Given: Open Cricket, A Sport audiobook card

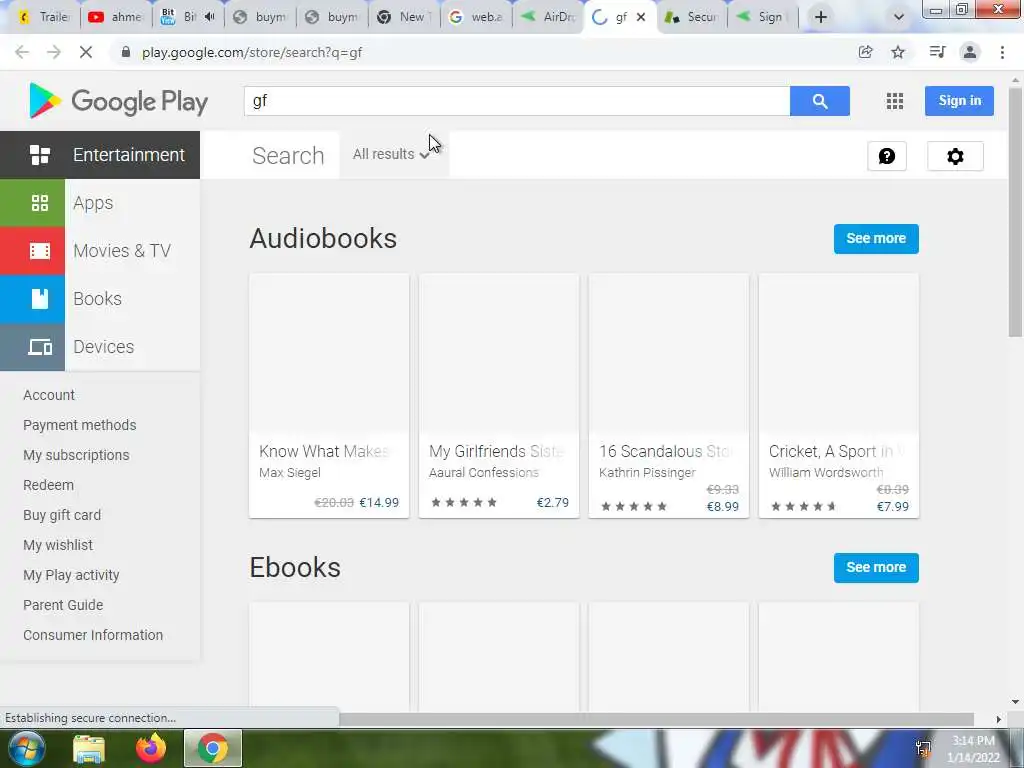Looking at the screenshot, I should [x=839, y=396].
